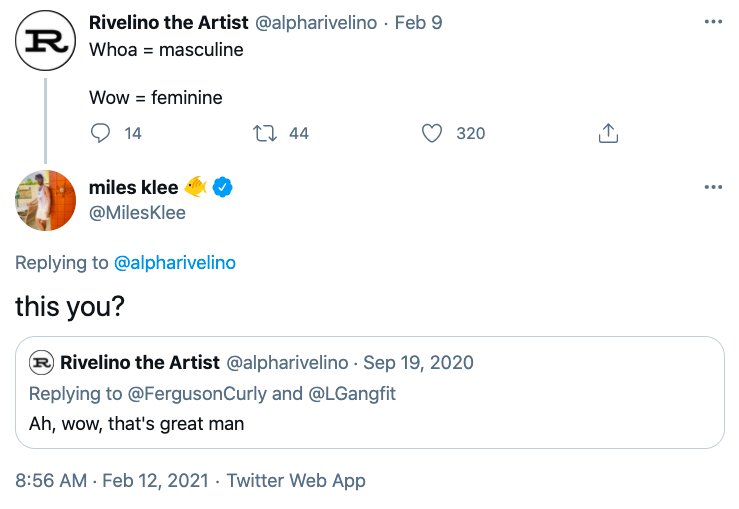
Task: Open the quoted tweet 'Ah, wow, that's great man'
Action: (x=370, y=392)
